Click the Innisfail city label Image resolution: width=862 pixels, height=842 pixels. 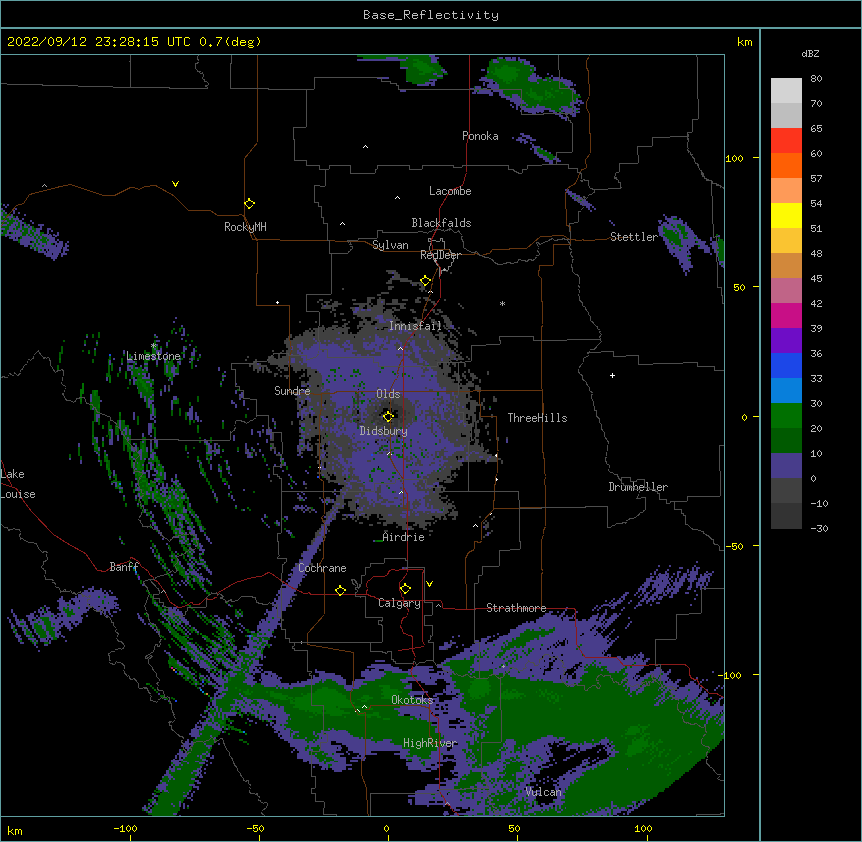[415, 326]
